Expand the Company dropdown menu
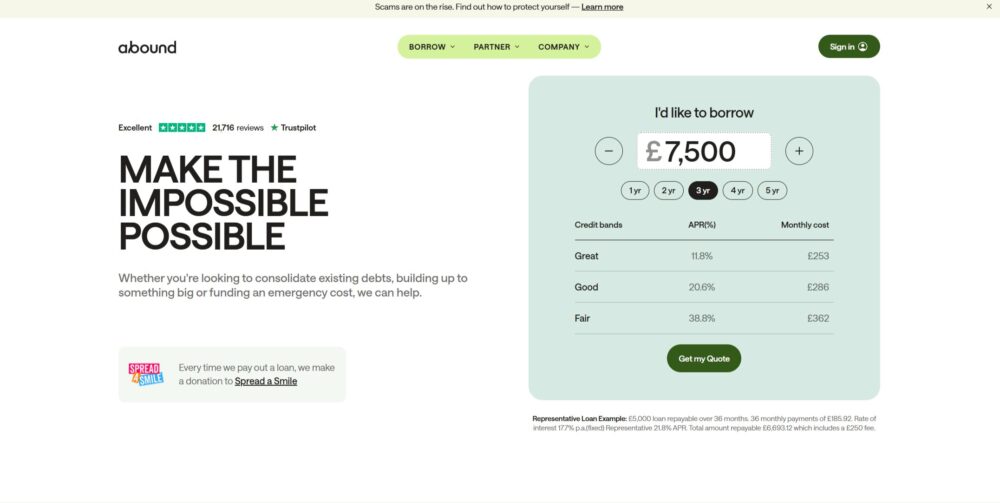The width and height of the screenshot is (1000, 503). coord(564,47)
